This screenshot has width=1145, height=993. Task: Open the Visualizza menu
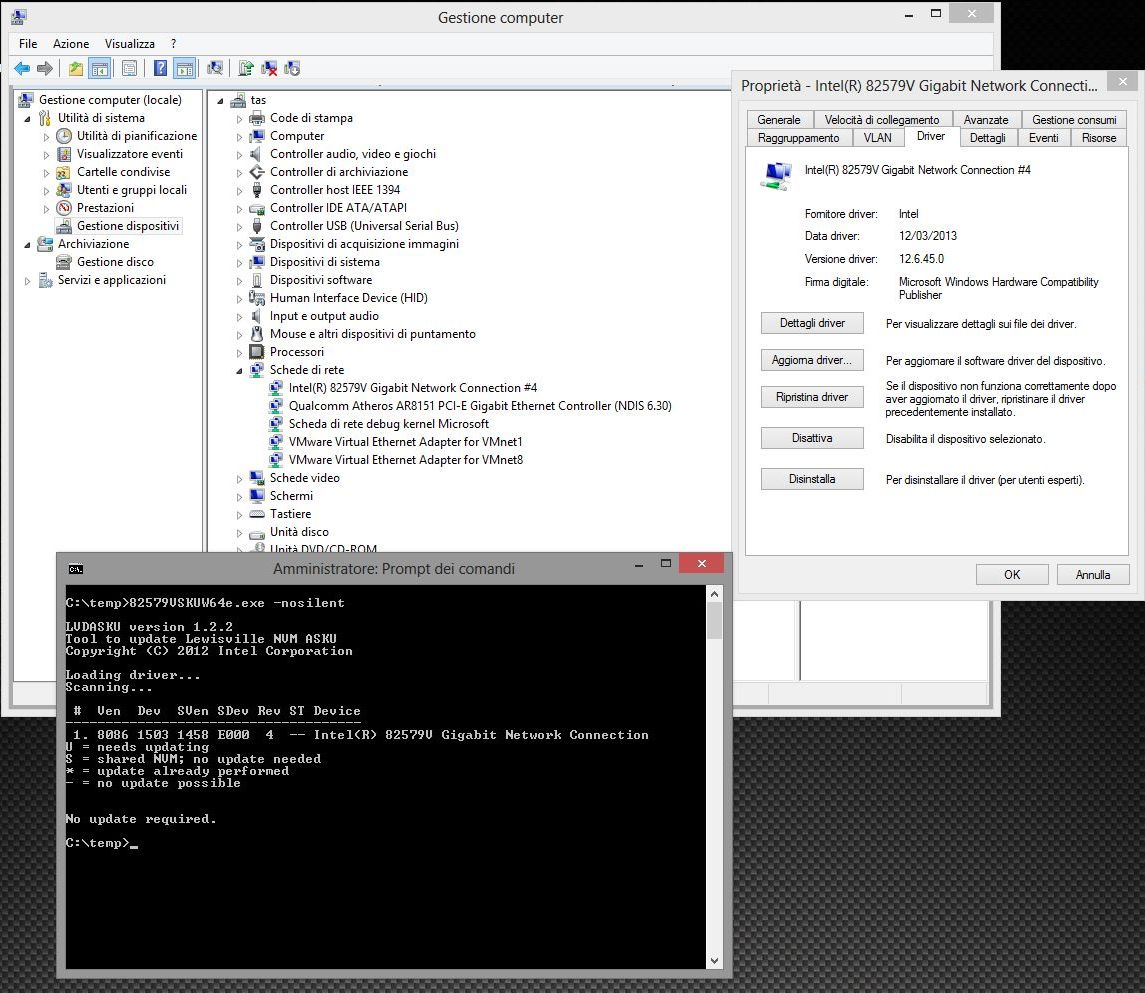tap(129, 44)
